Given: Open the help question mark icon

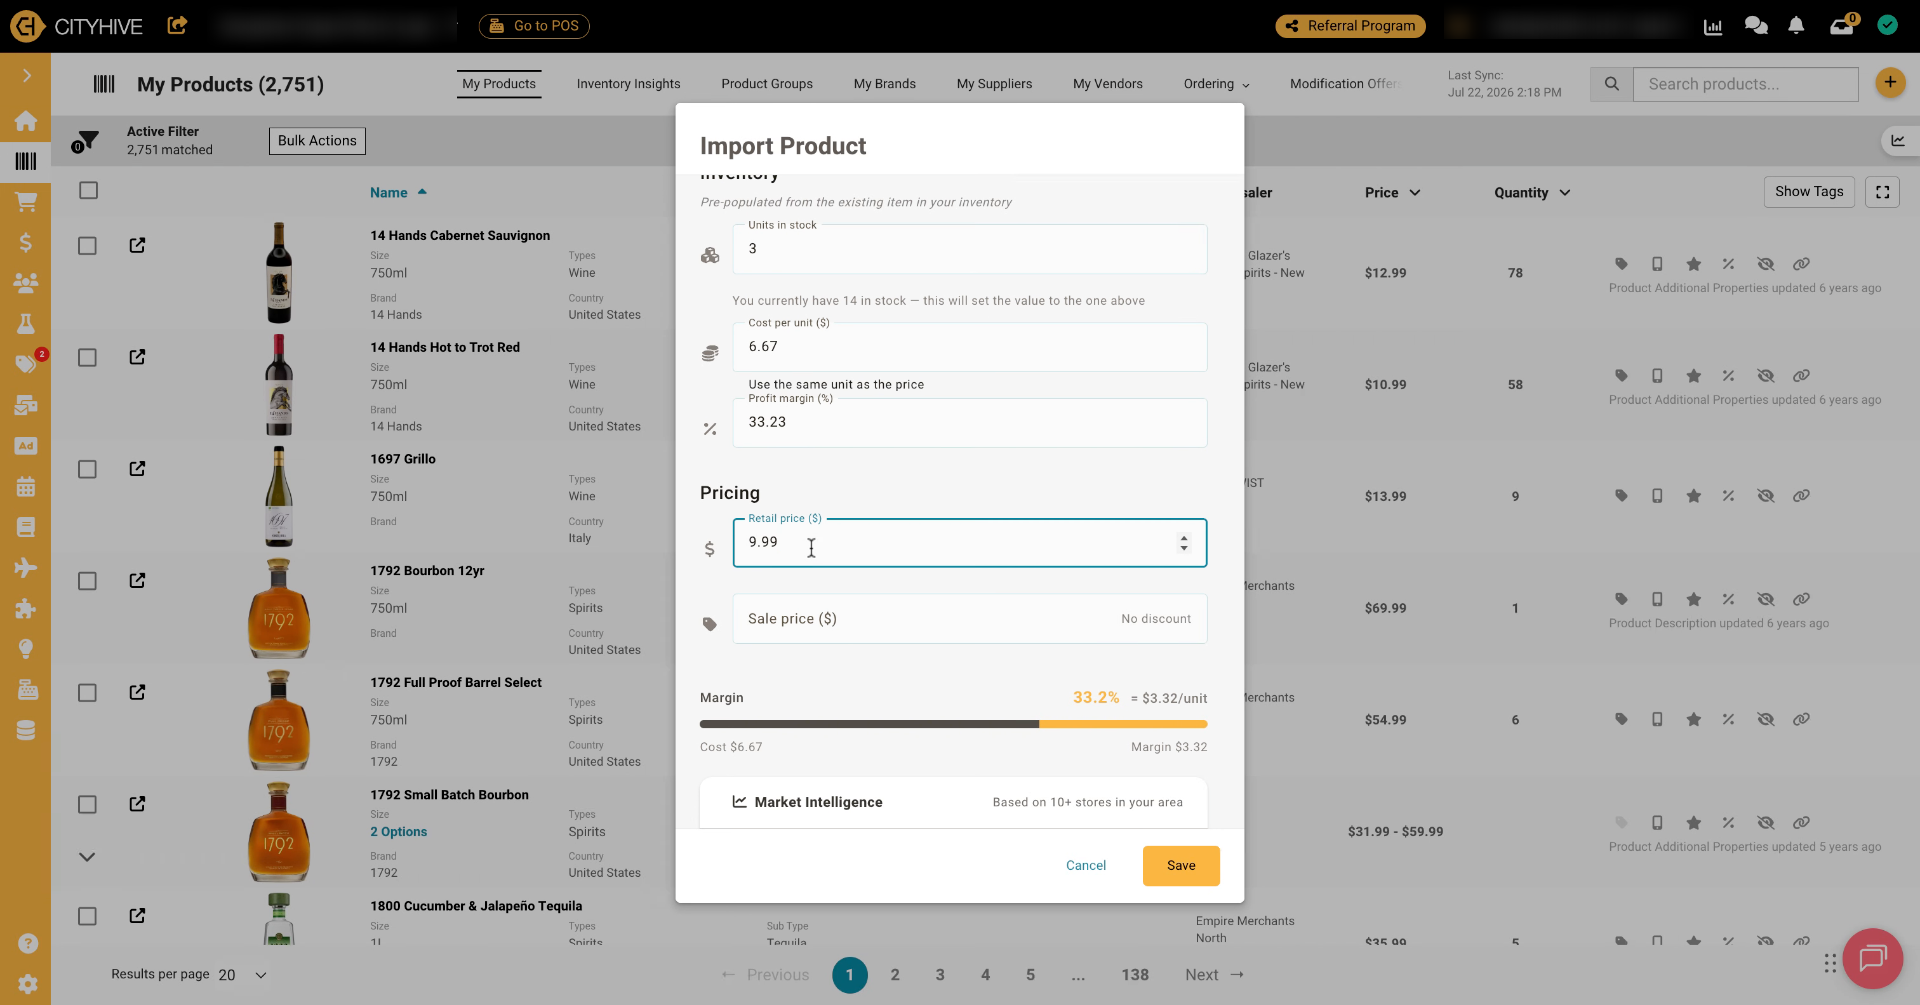Looking at the screenshot, I should click(x=28, y=943).
